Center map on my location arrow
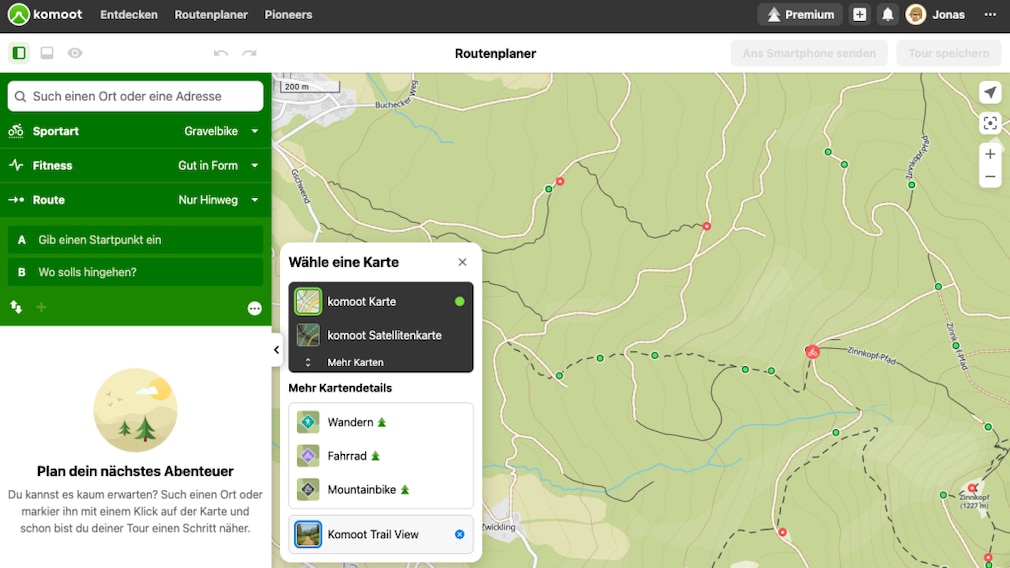This screenshot has width=1010, height=568. pyautogui.click(x=990, y=92)
